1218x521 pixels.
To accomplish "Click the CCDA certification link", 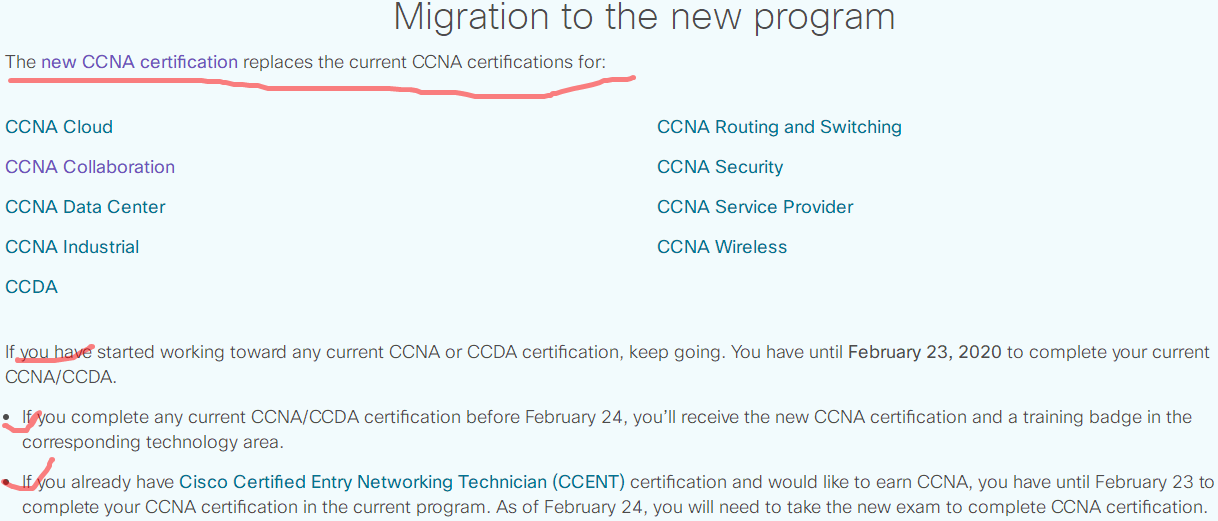I will [32, 287].
